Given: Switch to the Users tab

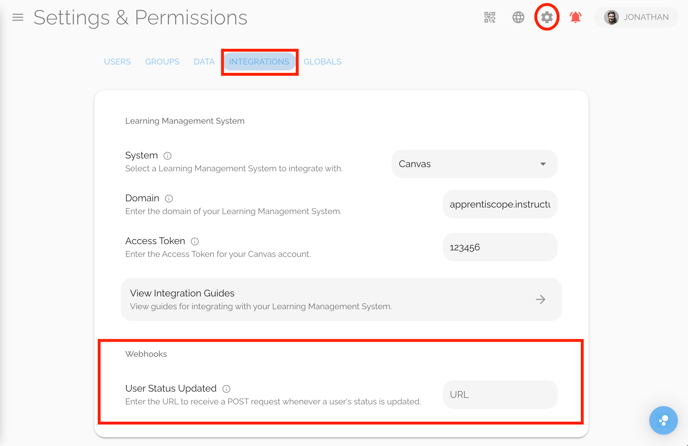Looking at the screenshot, I should pyautogui.click(x=117, y=62).
